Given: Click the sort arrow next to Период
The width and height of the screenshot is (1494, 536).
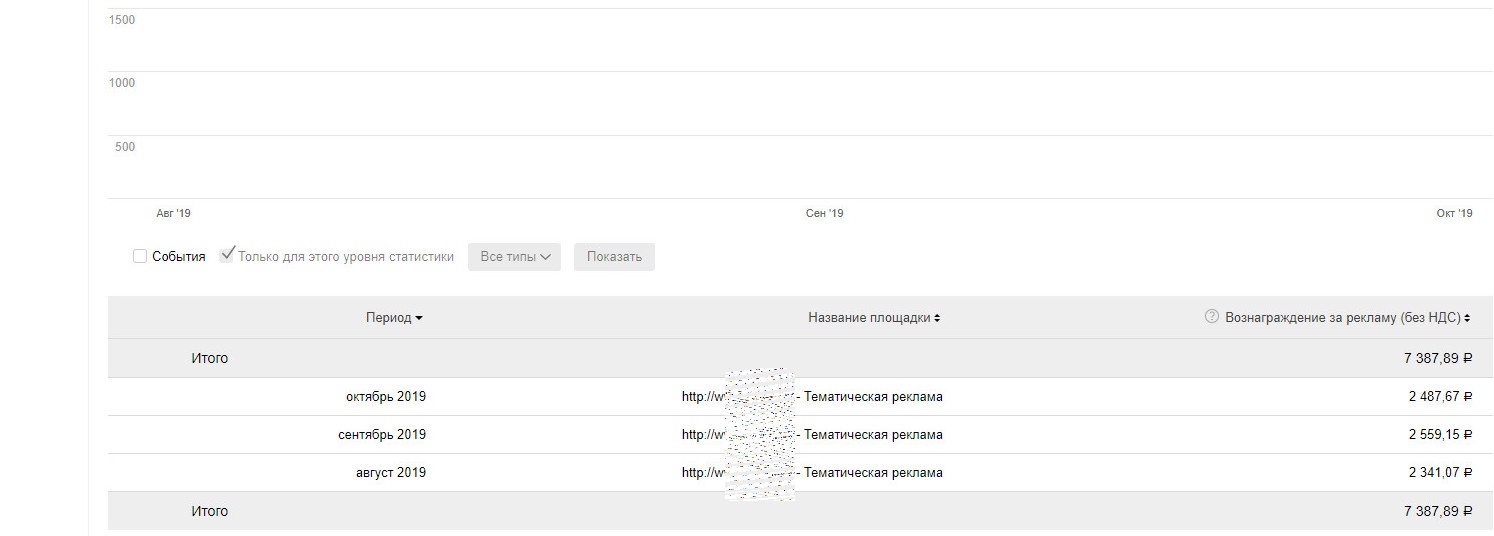Looking at the screenshot, I should coord(419,318).
